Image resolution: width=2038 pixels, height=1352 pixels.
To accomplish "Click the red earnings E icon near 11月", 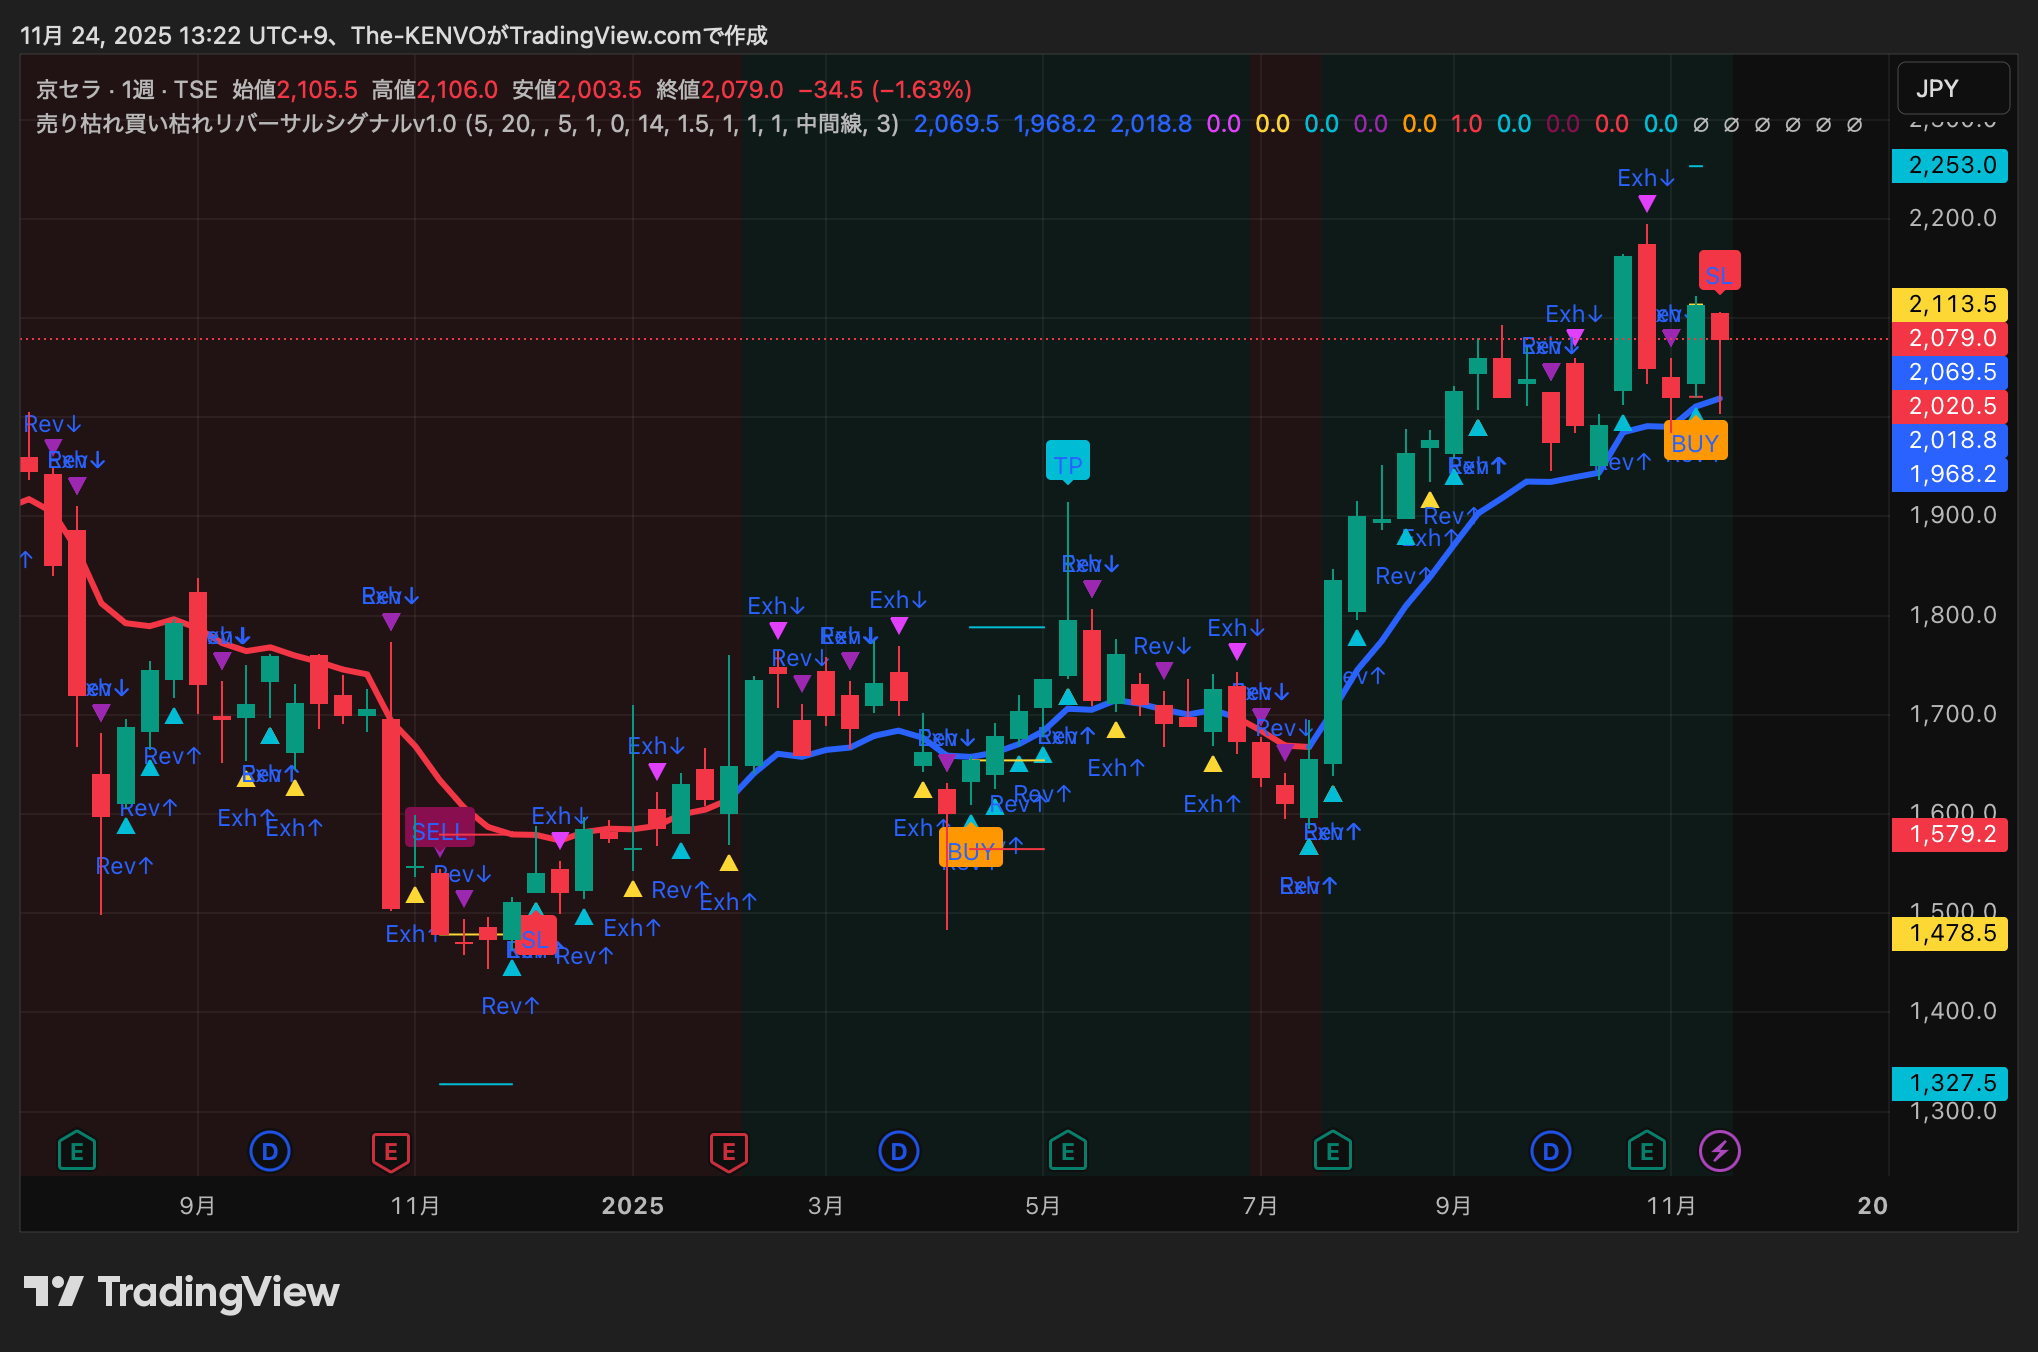I will [x=391, y=1151].
